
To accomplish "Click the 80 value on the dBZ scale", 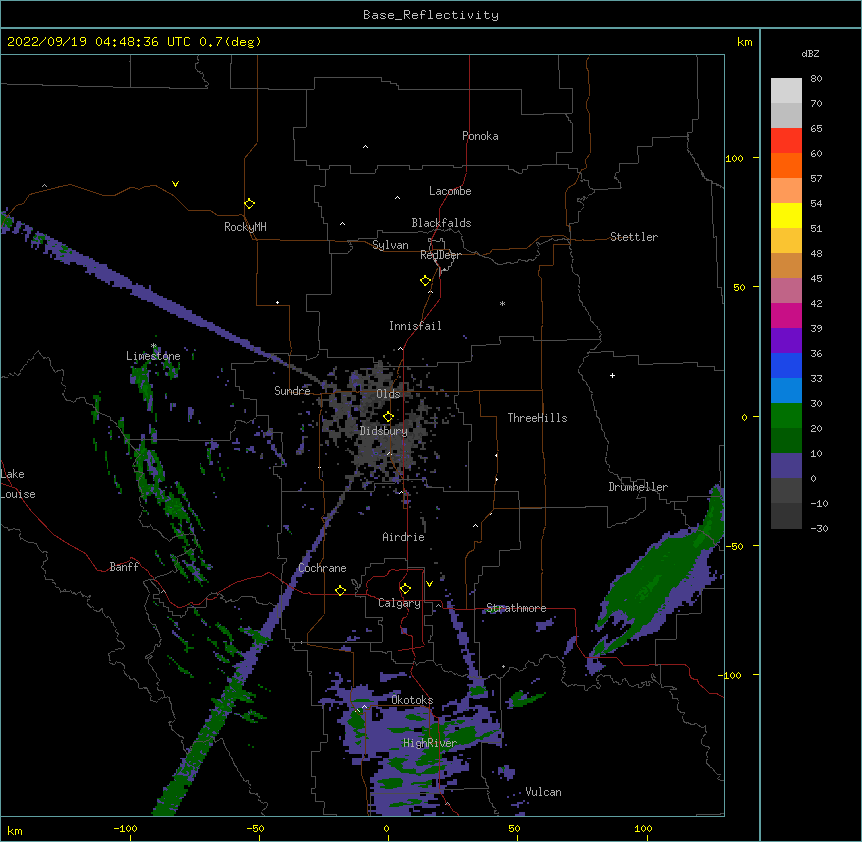I will coord(816,79).
